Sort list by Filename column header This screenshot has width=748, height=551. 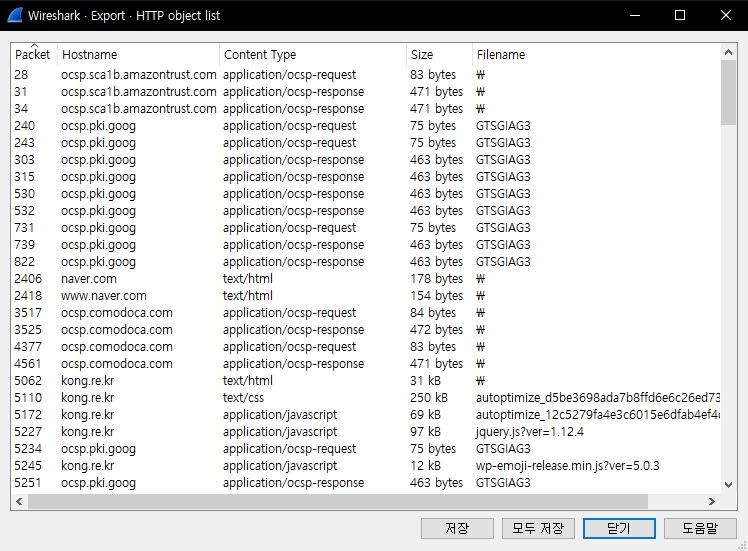point(596,54)
